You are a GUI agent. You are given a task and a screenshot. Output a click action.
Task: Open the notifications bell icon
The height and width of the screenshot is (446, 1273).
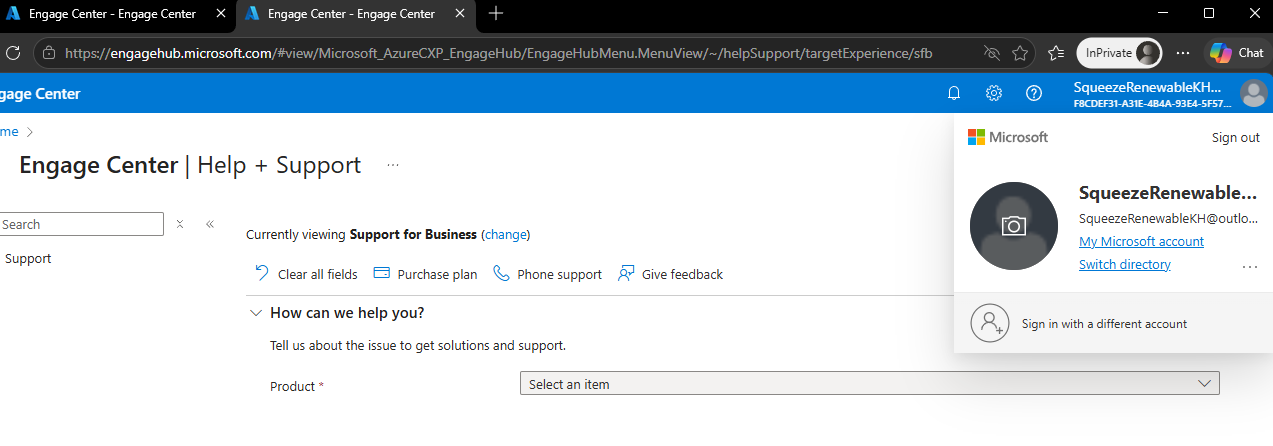point(954,93)
